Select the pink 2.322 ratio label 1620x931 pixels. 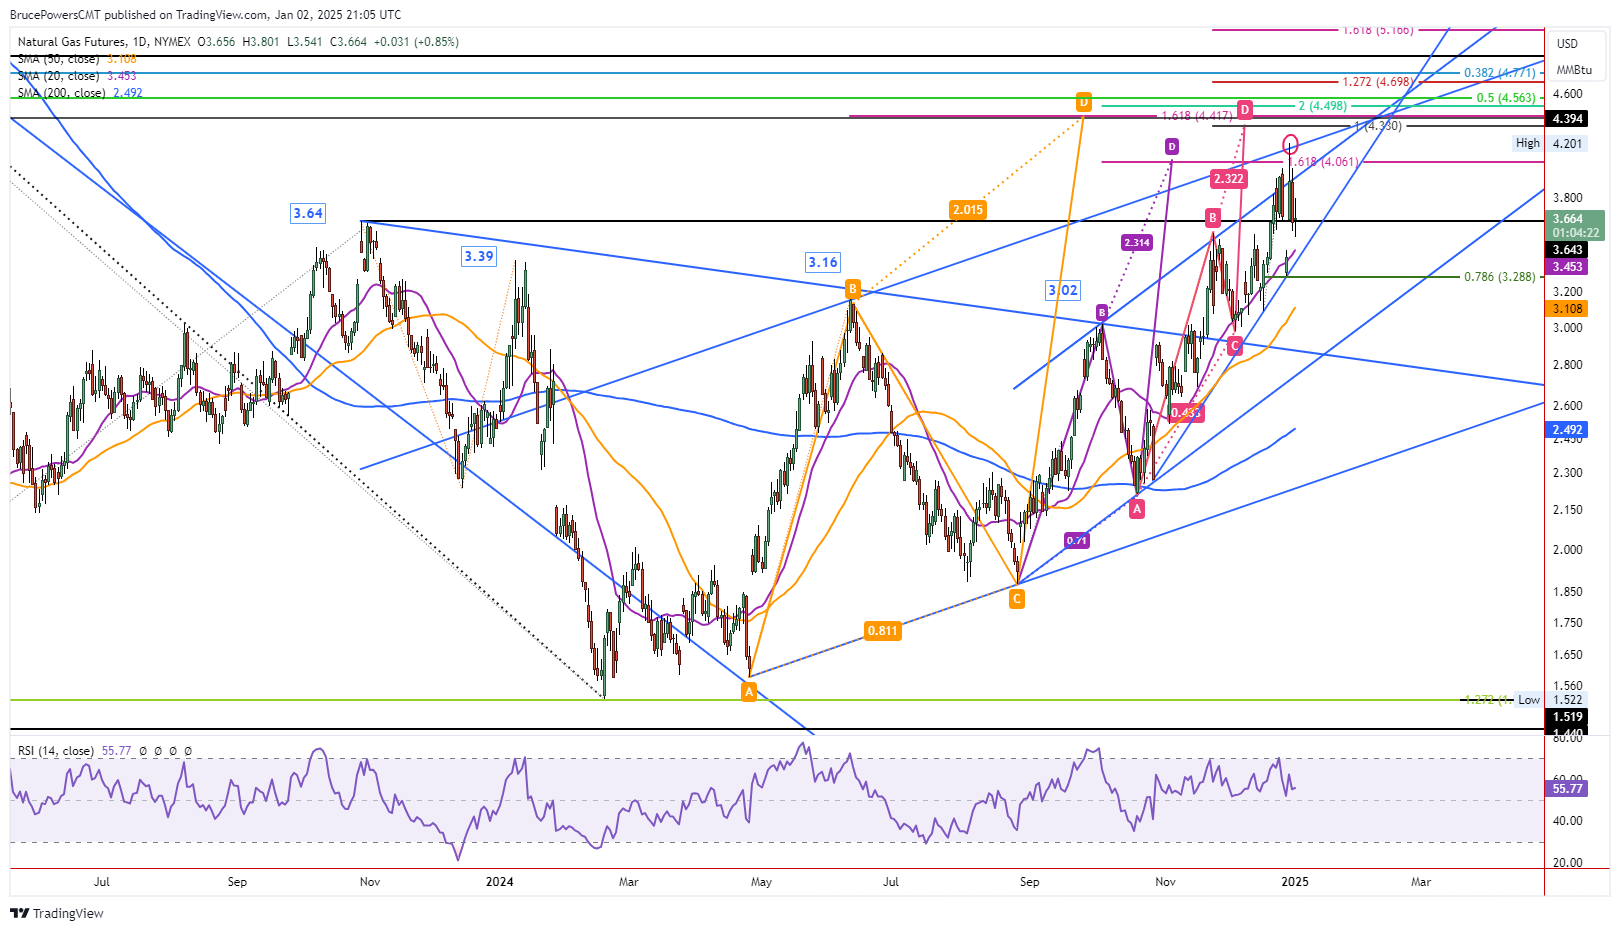pyautogui.click(x=1228, y=179)
